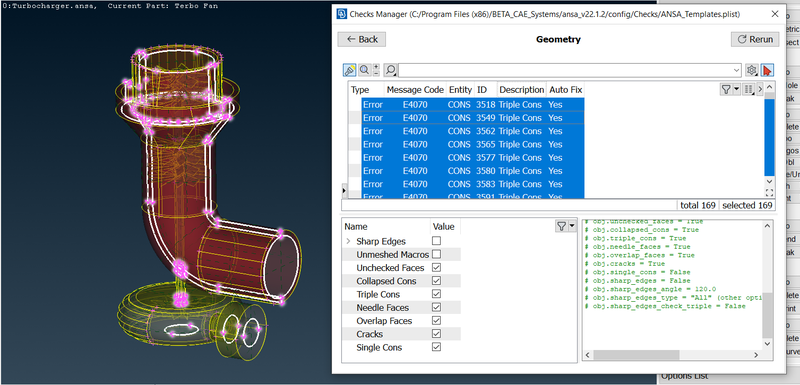Toggle the Needle Faces checkbox
The image size is (800, 385).
(x=436, y=307)
